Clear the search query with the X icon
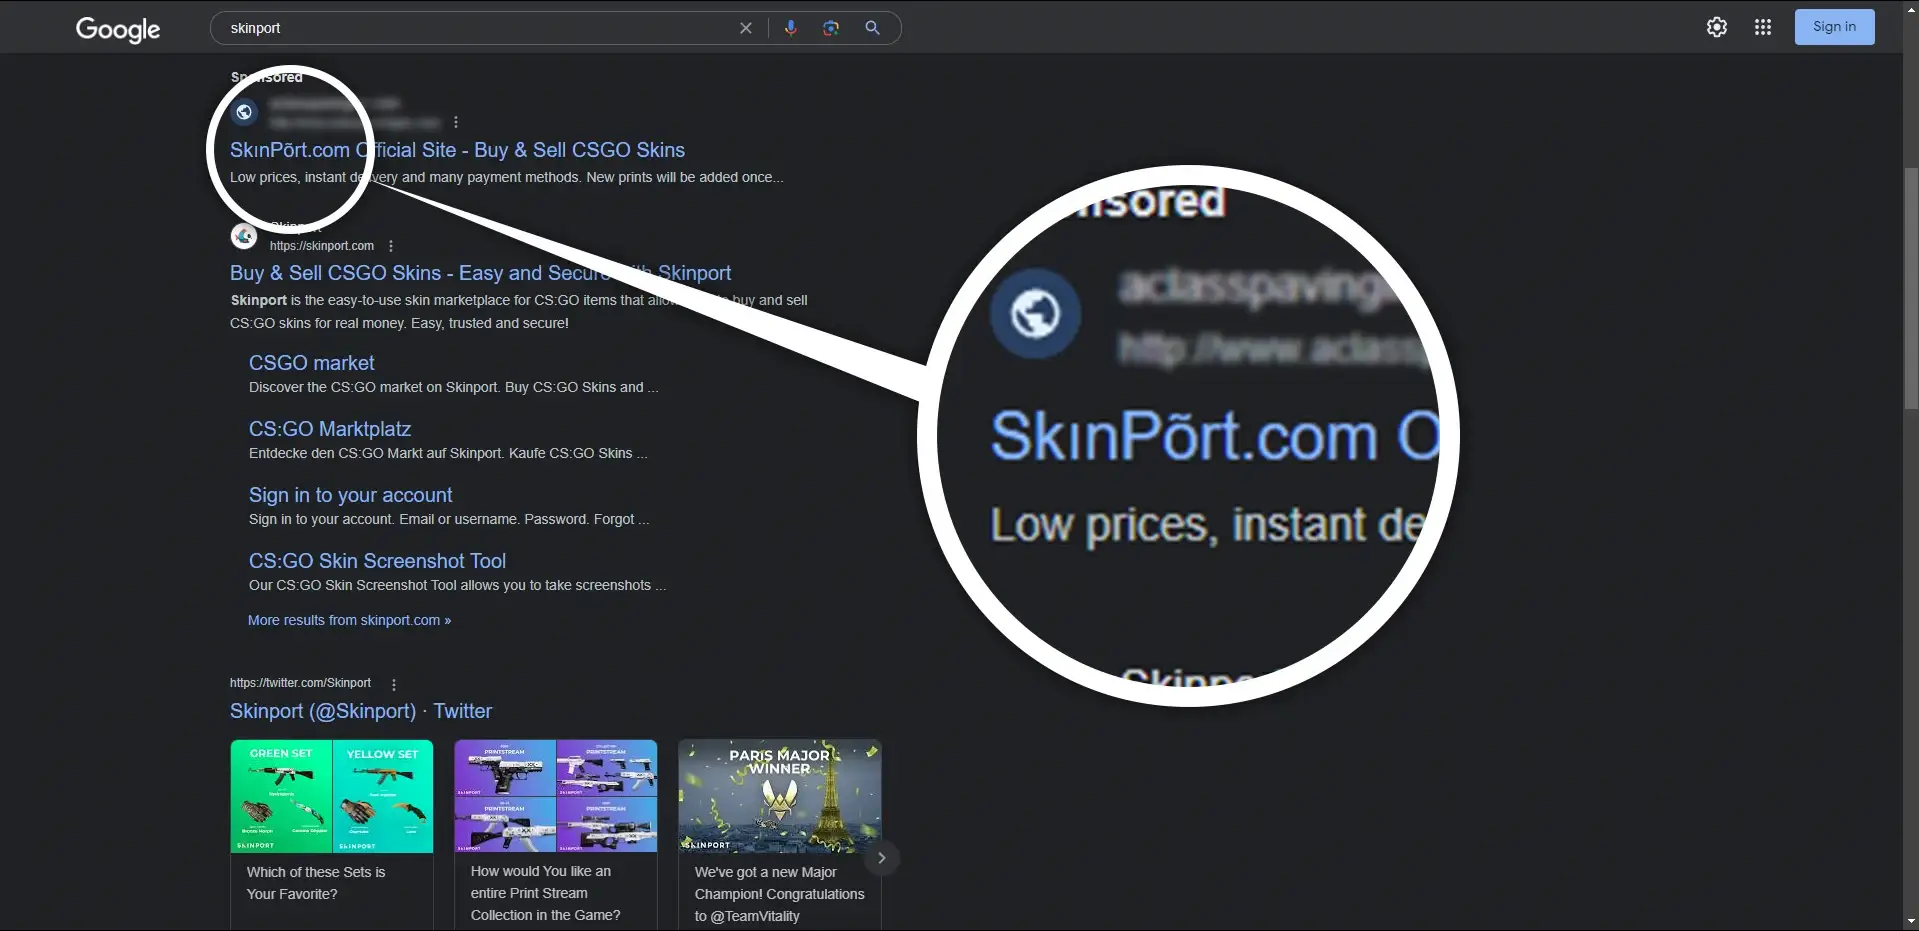1919x931 pixels. point(745,28)
